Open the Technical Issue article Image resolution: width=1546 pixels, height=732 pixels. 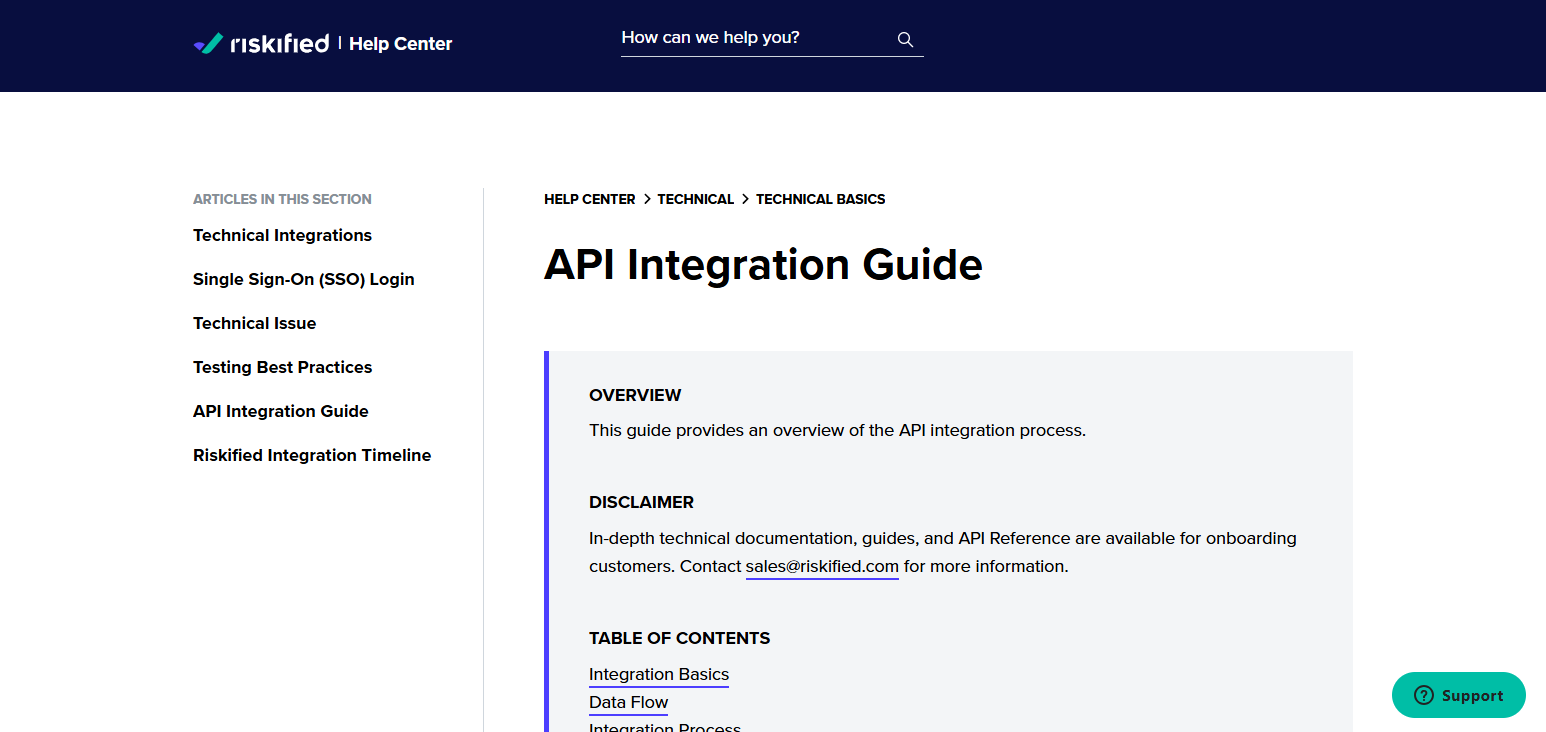pos(254,323)
